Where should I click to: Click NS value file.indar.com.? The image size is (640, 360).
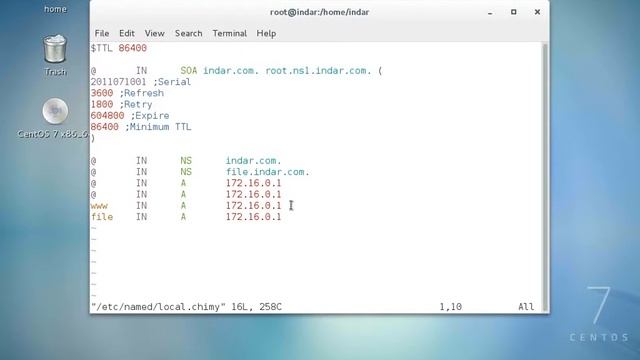pos(268,172)
